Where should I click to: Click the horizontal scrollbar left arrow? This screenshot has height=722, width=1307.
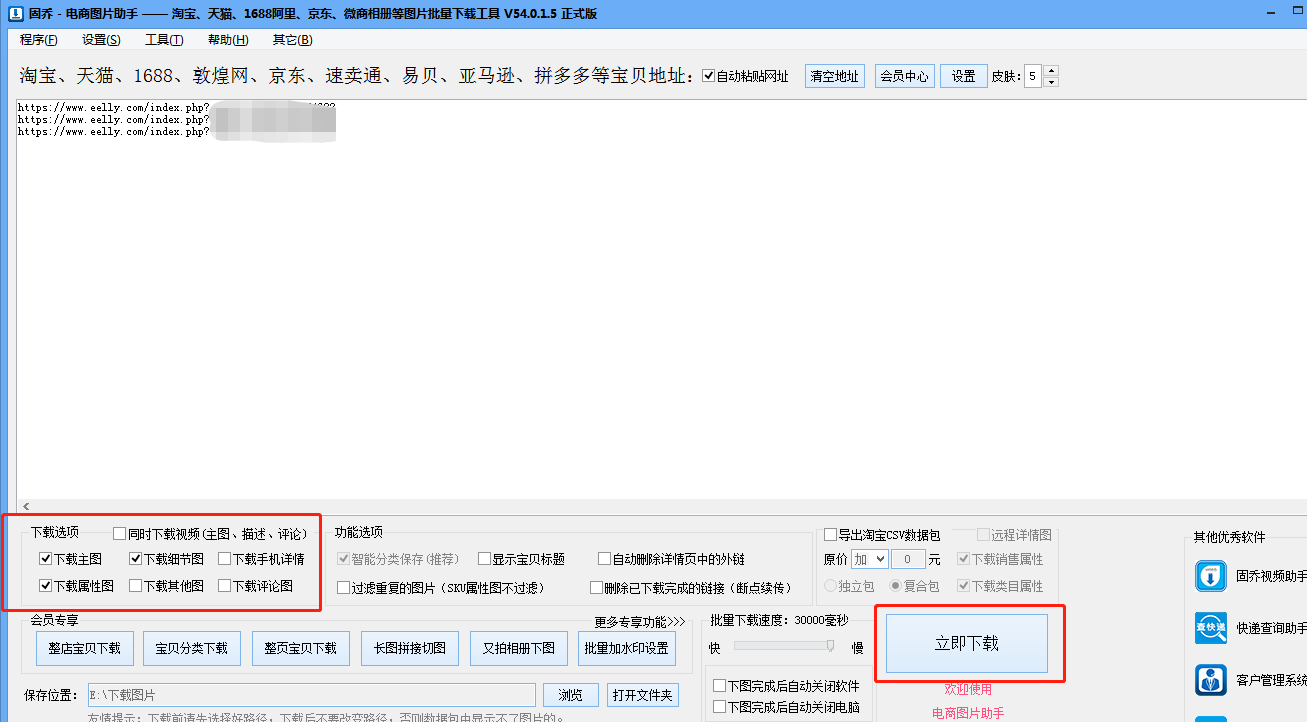pyautogui.click(x=26, y=507)
